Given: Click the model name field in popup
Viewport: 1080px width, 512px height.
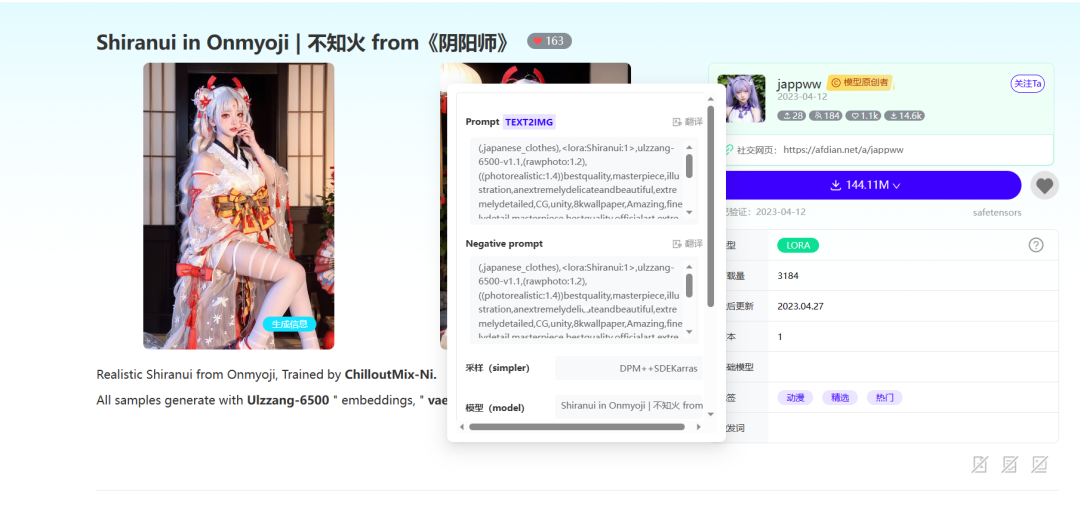Looking at the screenshot, I should tap(629, 406).
